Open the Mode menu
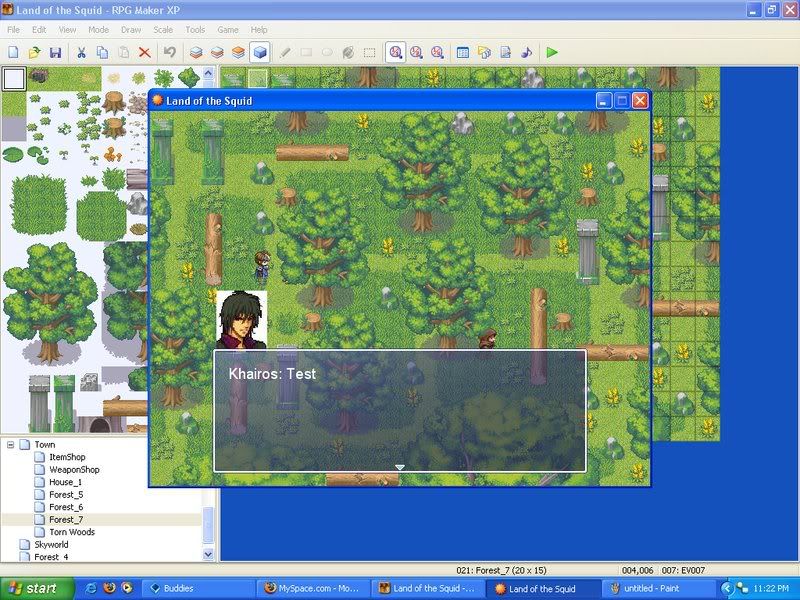Screen dimensions: 800x600 click(x=98, y=30)
